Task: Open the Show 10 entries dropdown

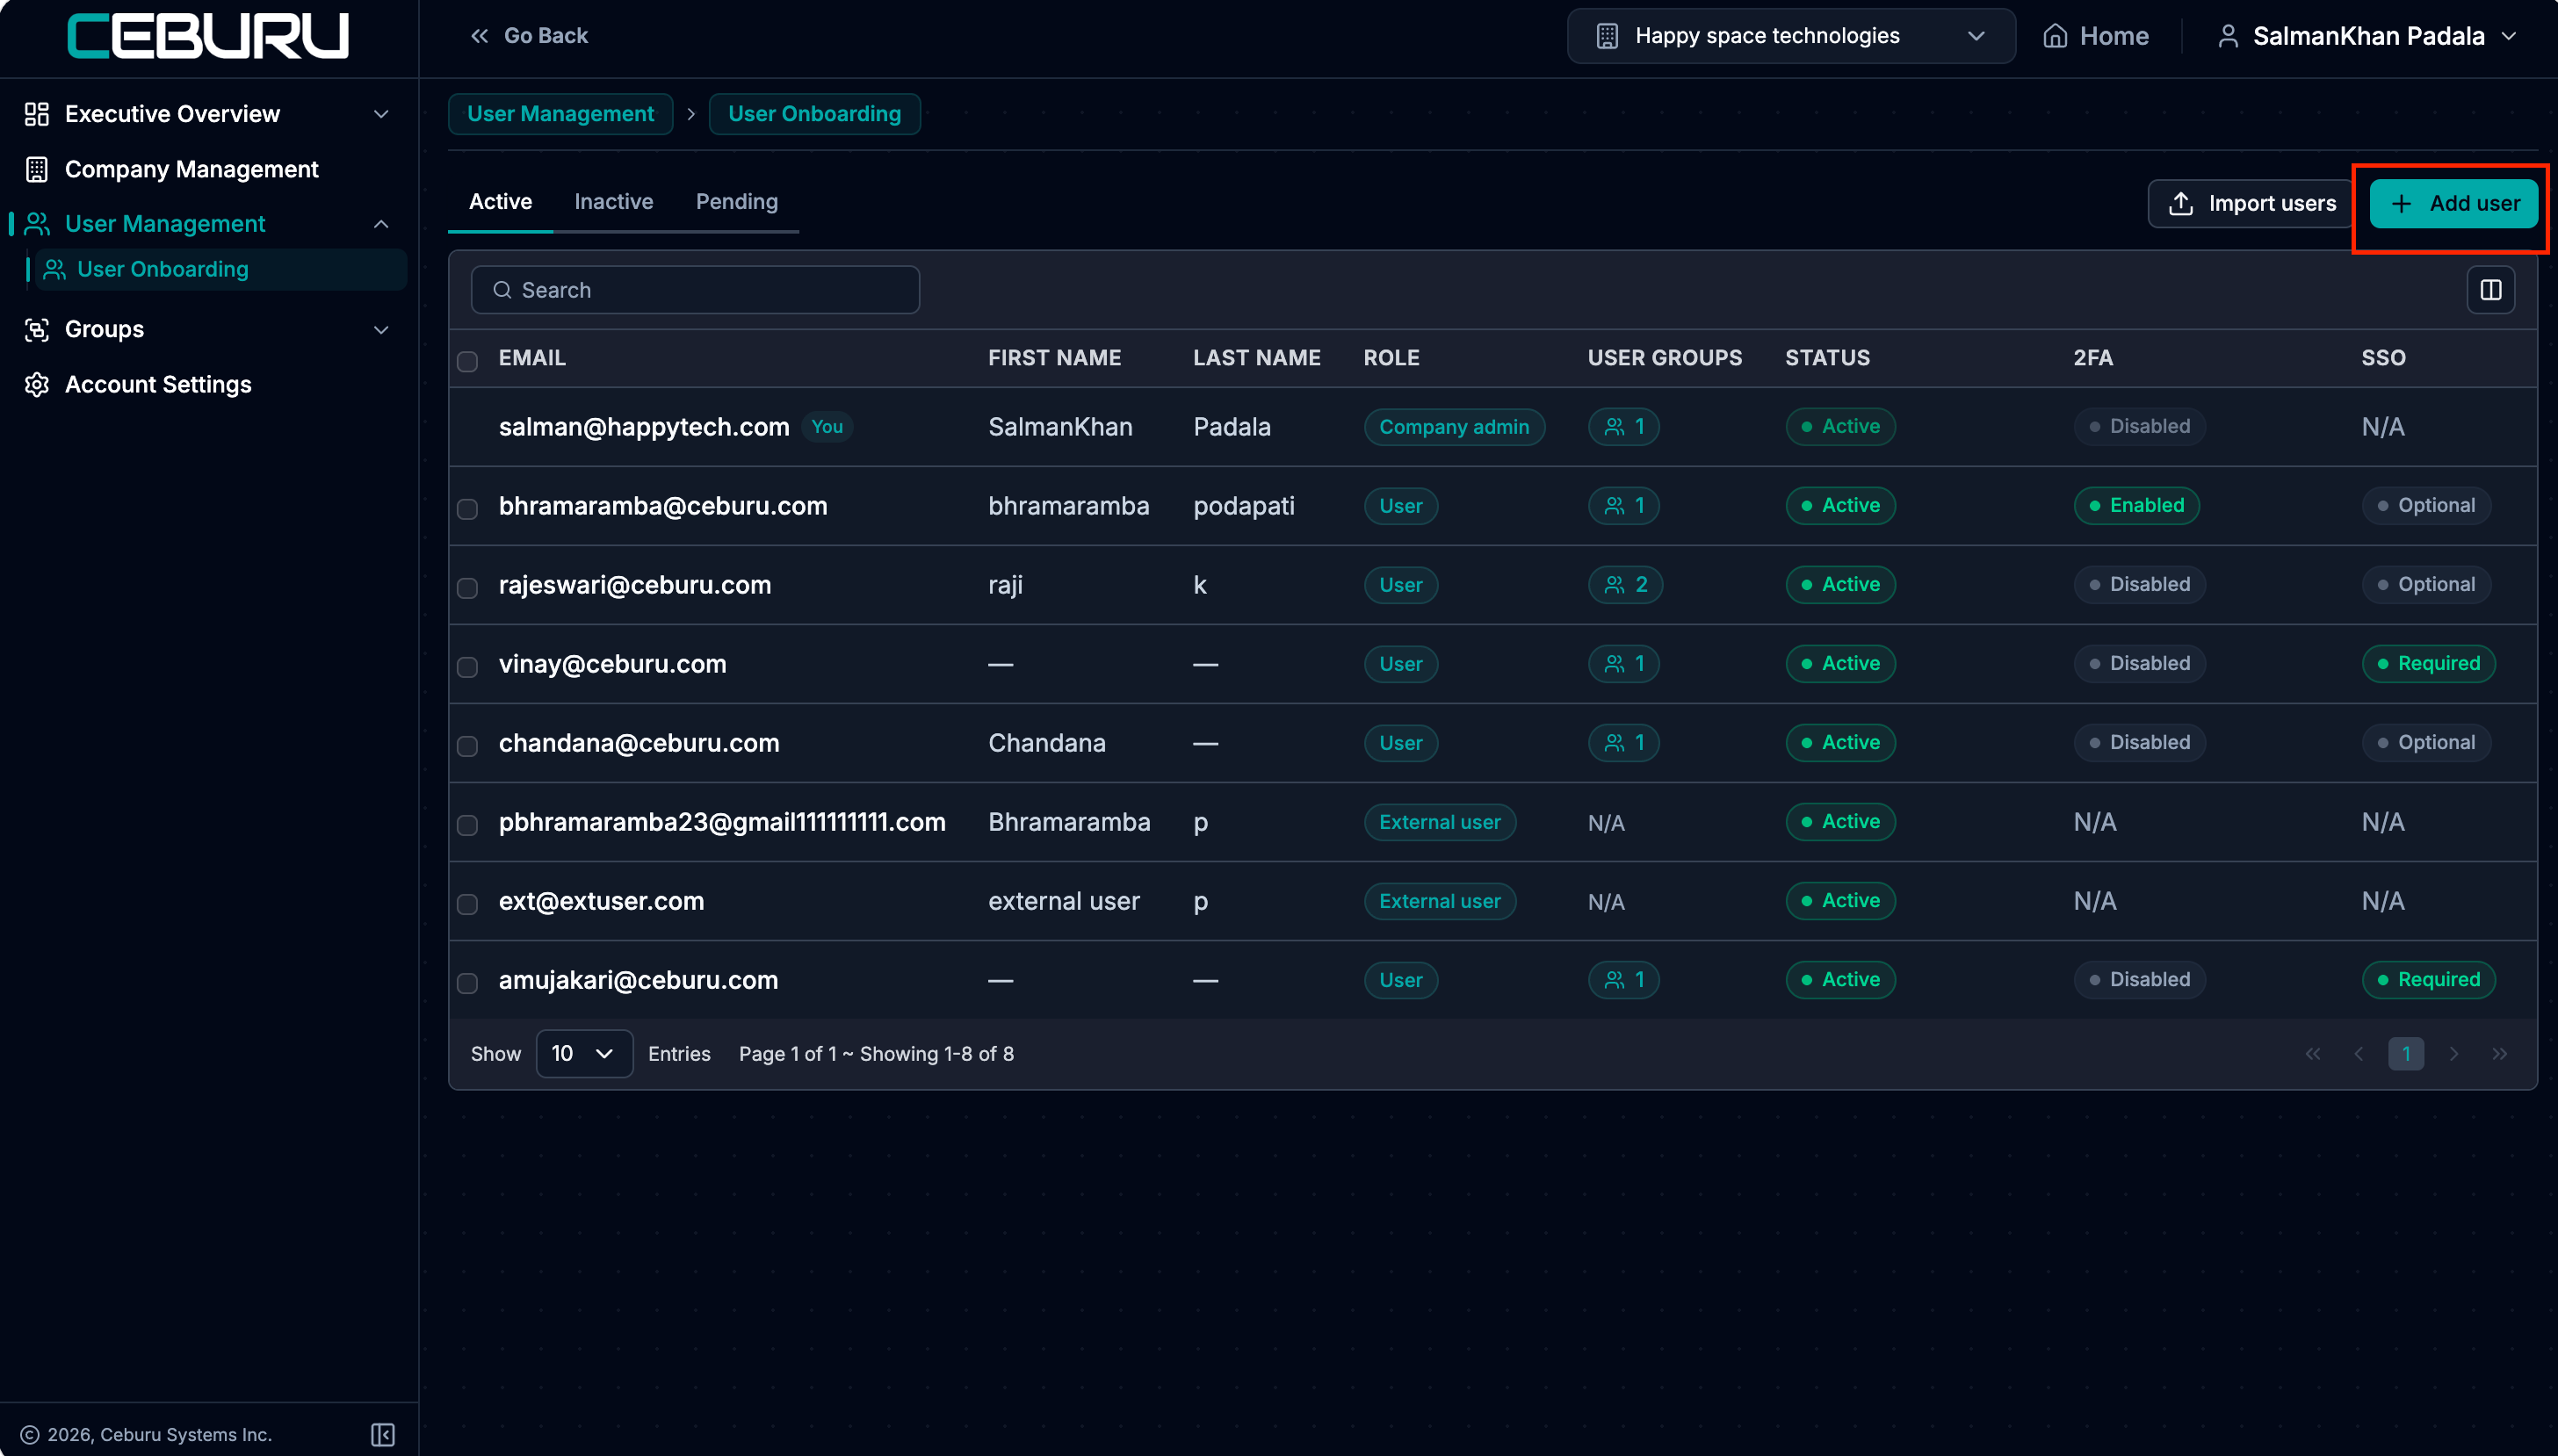Action: point(584,1054)
